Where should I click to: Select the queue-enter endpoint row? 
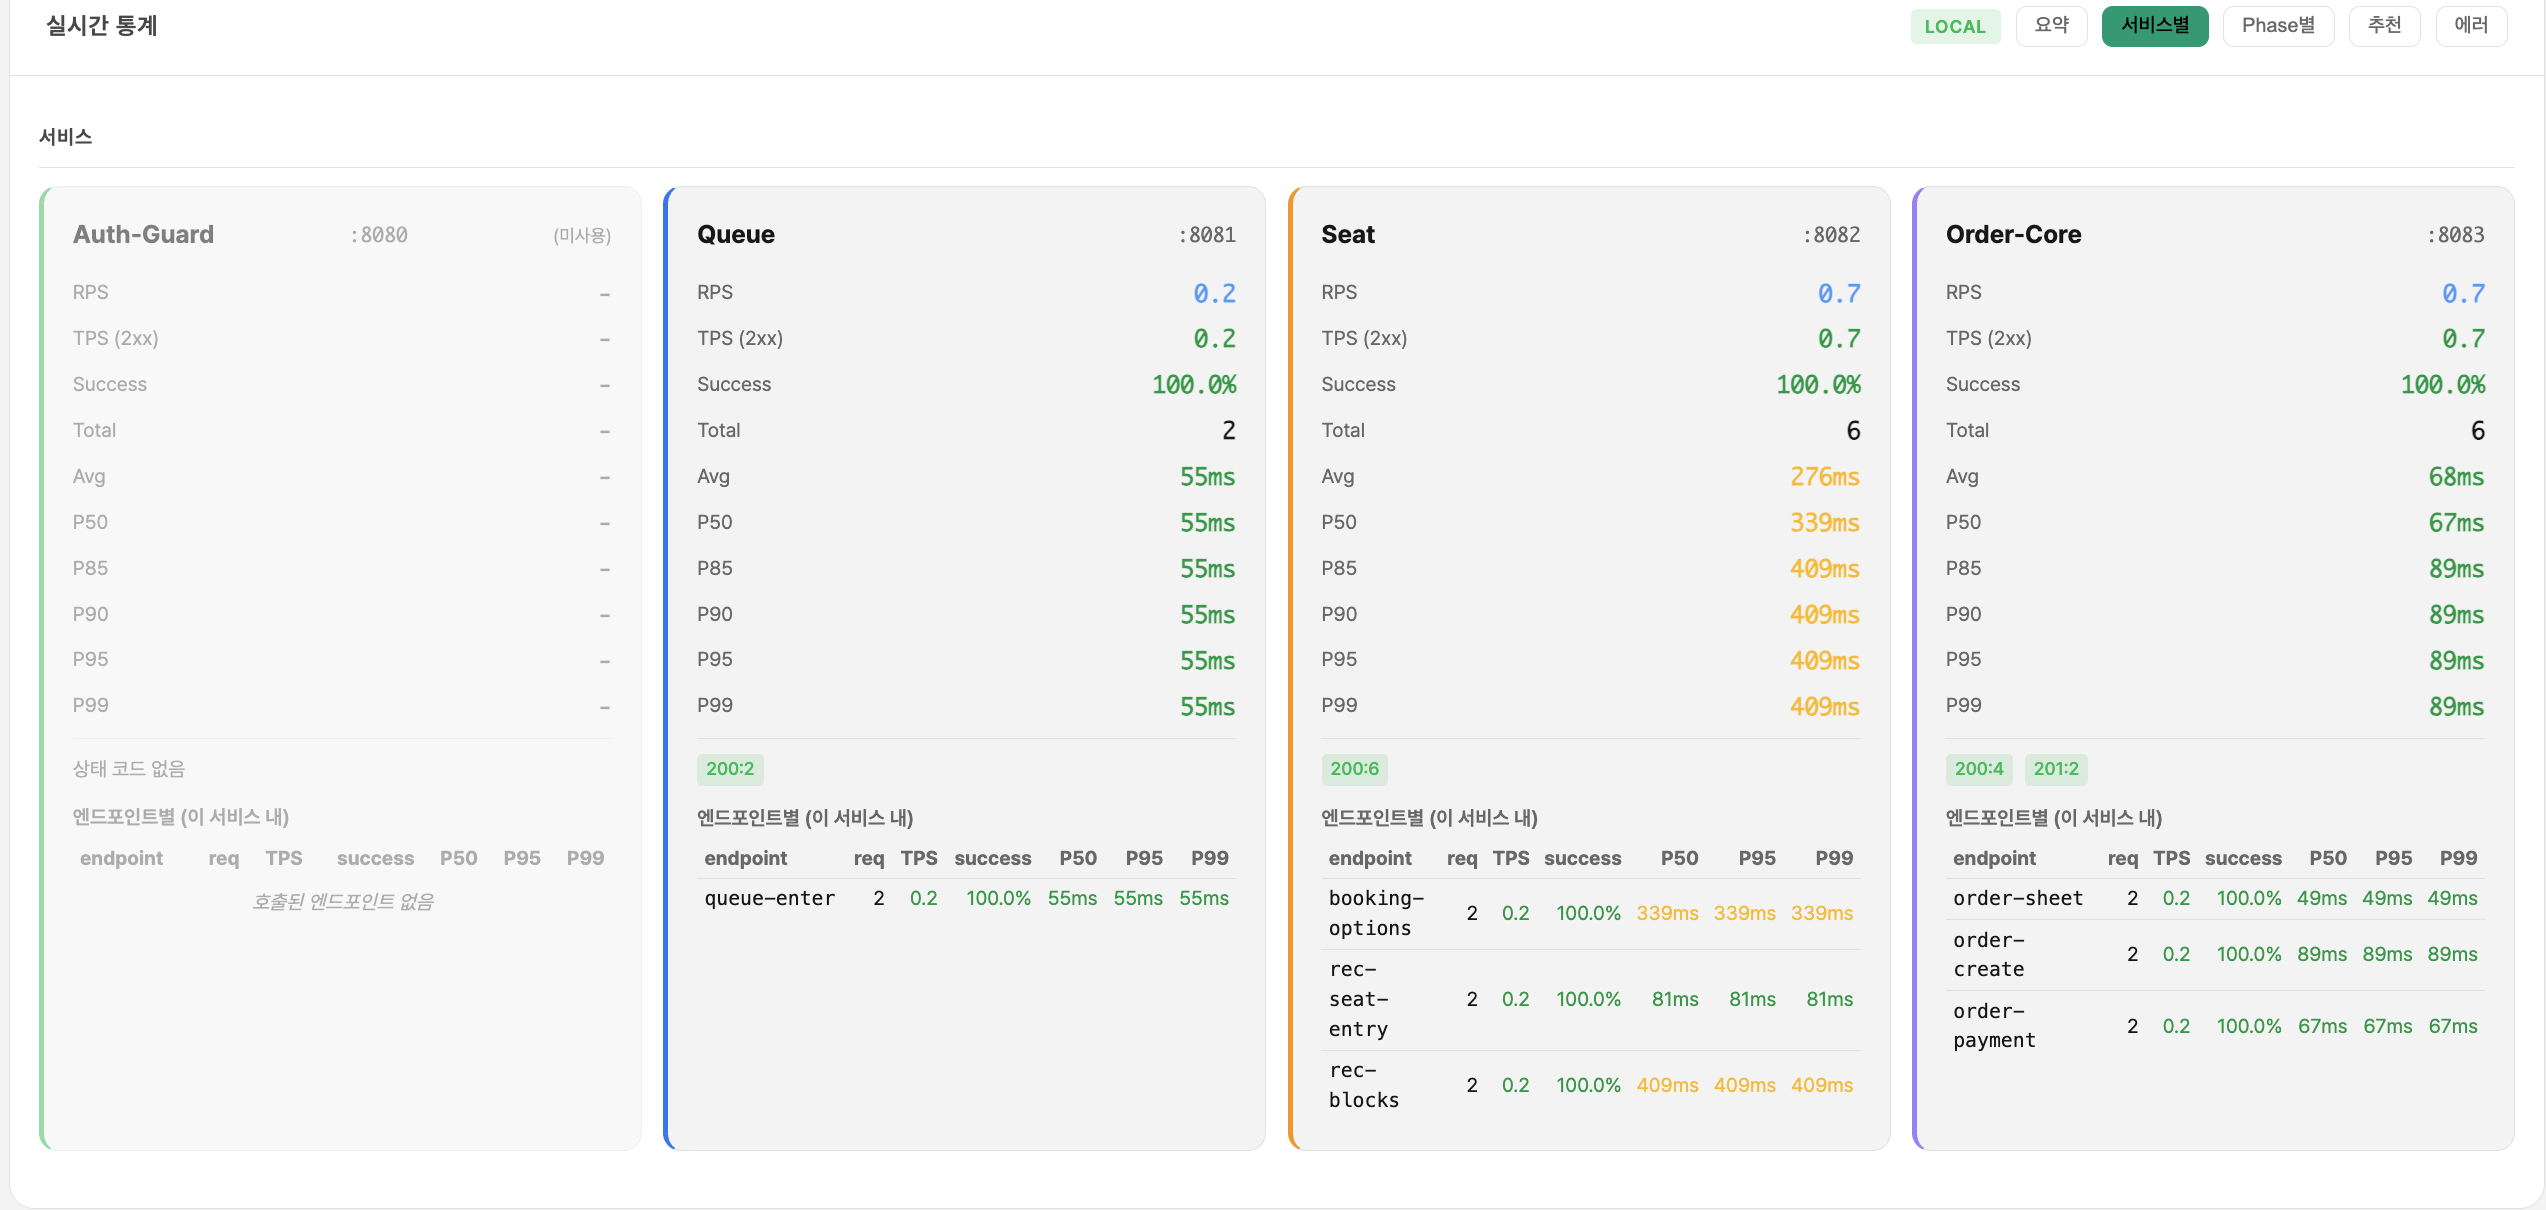coord(770,898)
